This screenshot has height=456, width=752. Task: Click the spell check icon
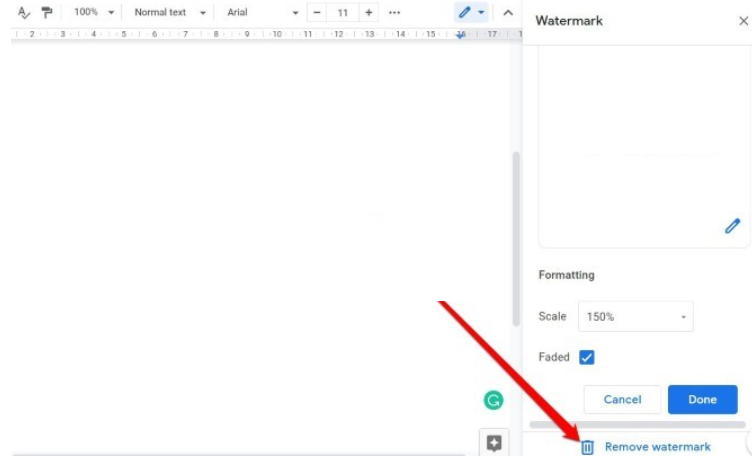click(24, 13)
